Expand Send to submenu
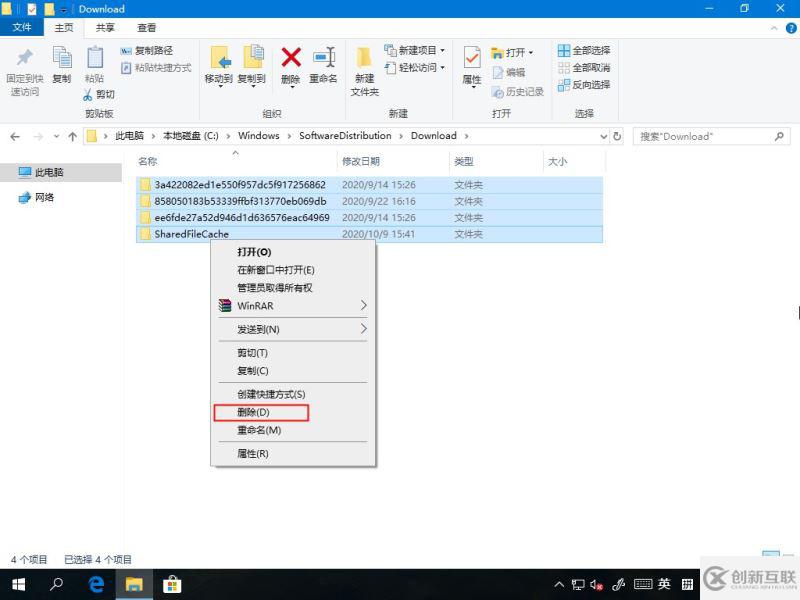The width and height of the screenshot is (800, 600). tap(293, 329)
